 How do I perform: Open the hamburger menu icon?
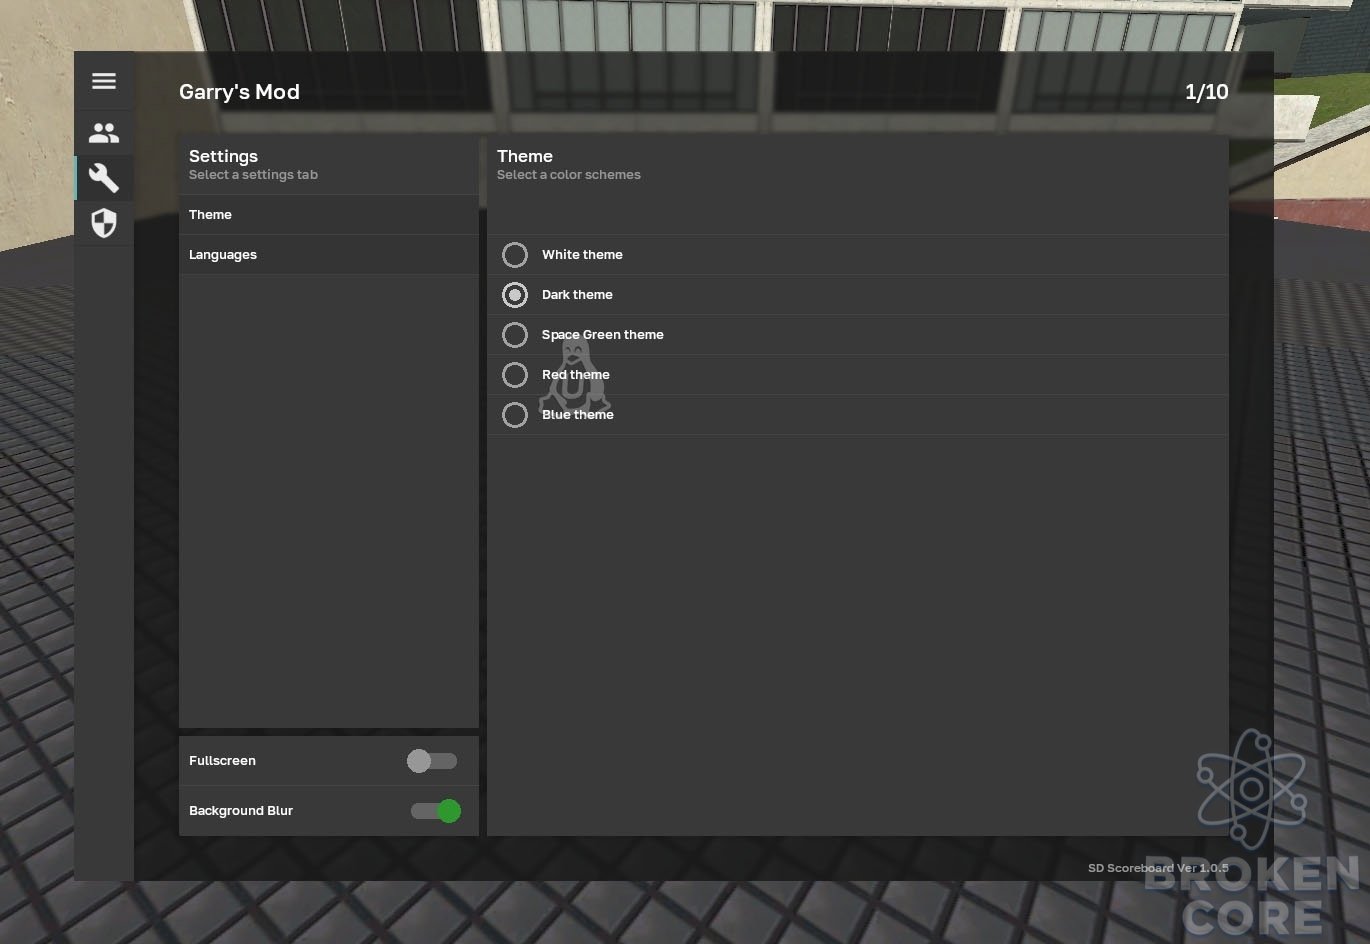click(104, 81)
